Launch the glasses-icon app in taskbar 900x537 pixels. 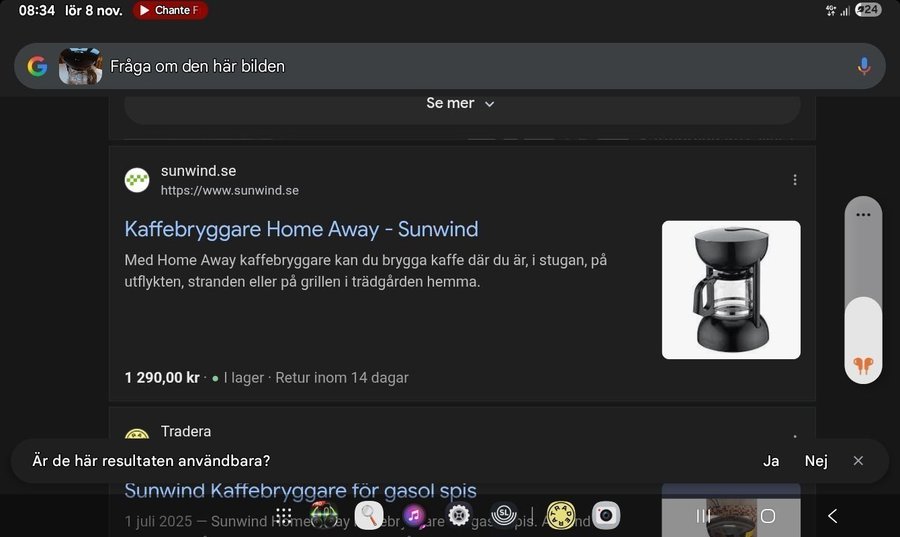[324, 515]
